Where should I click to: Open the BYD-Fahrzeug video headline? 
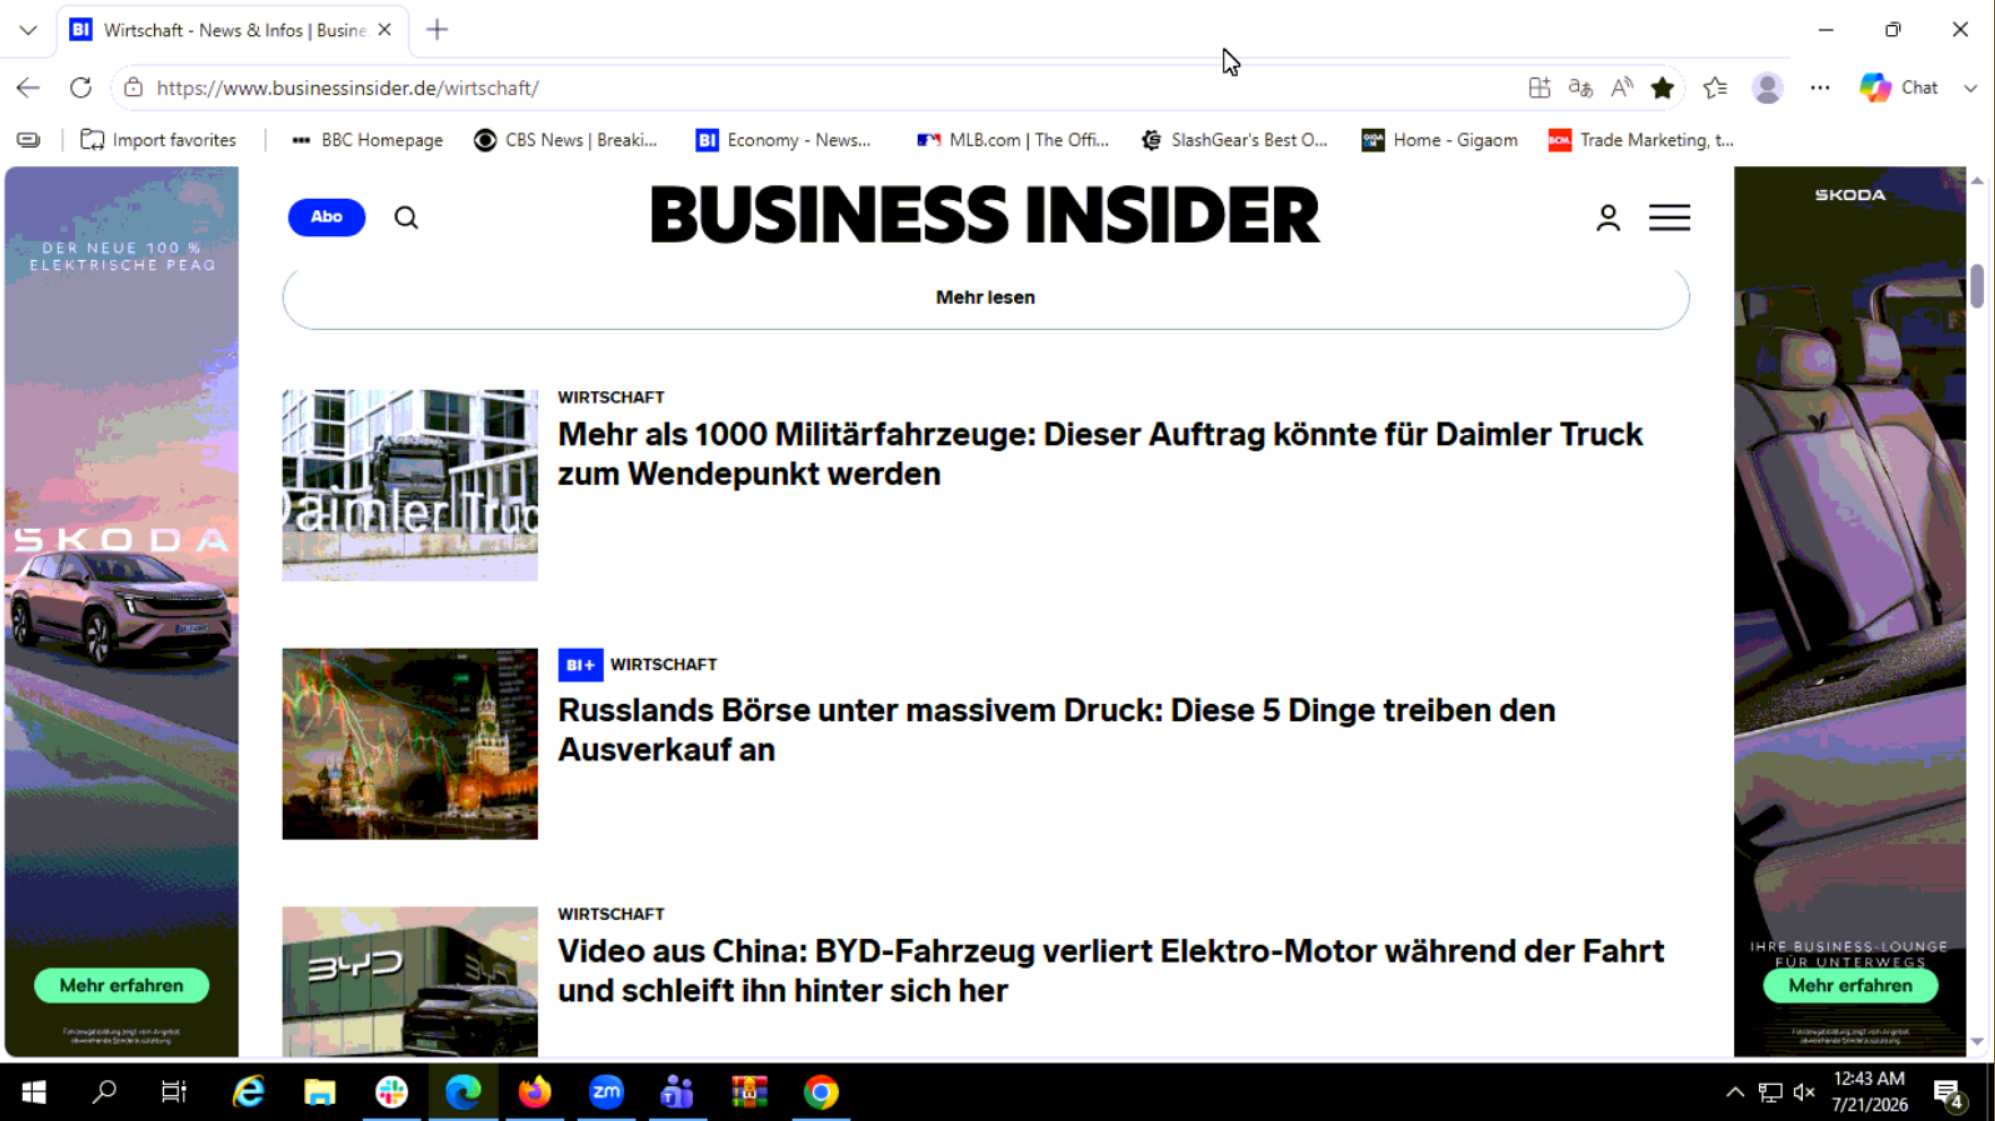[x=1111, y=970]
